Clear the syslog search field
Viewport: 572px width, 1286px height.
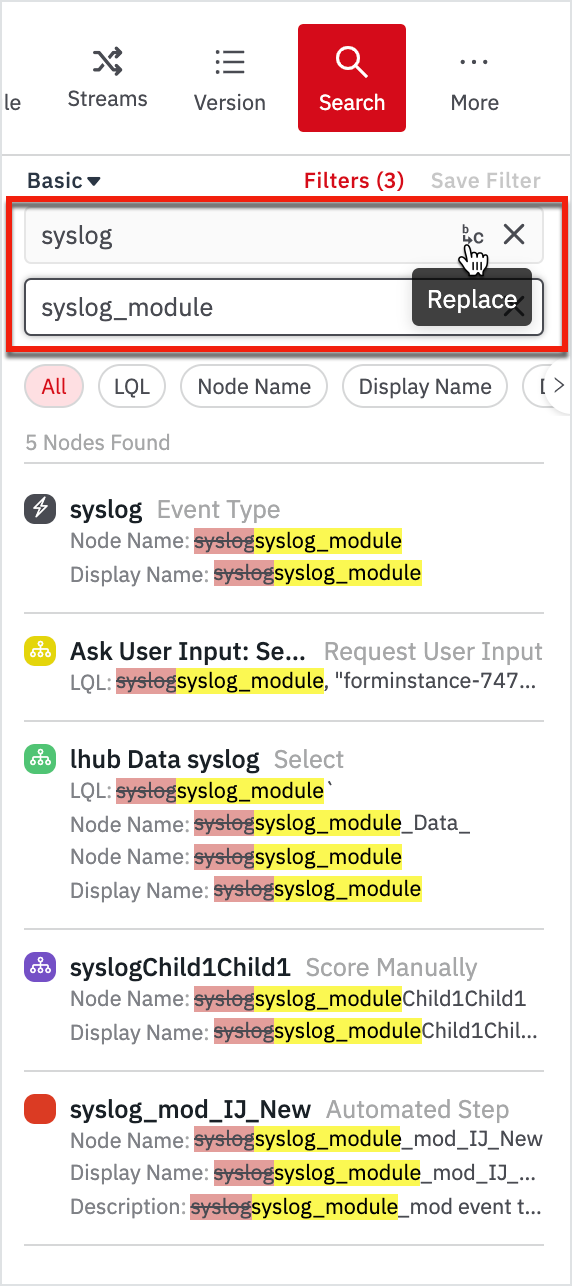(514, 235)
